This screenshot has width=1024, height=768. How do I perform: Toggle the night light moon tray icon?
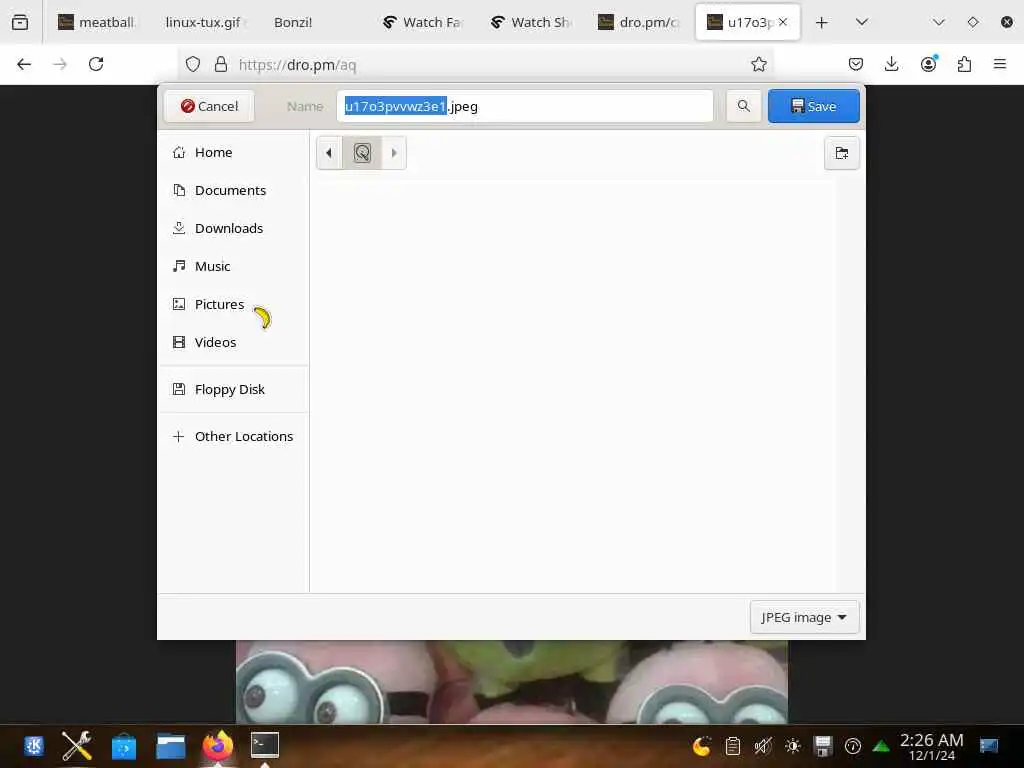[701, 746]
